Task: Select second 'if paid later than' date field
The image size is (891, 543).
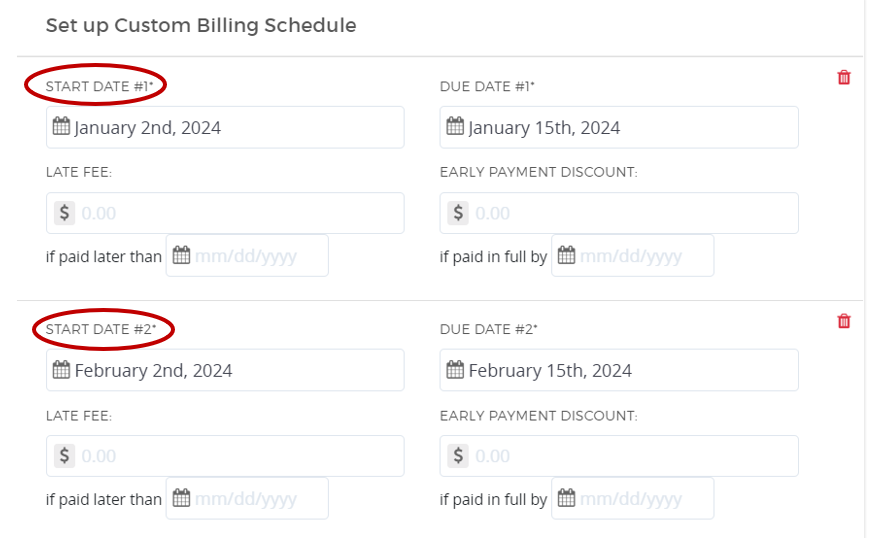Action: point(257,499)
